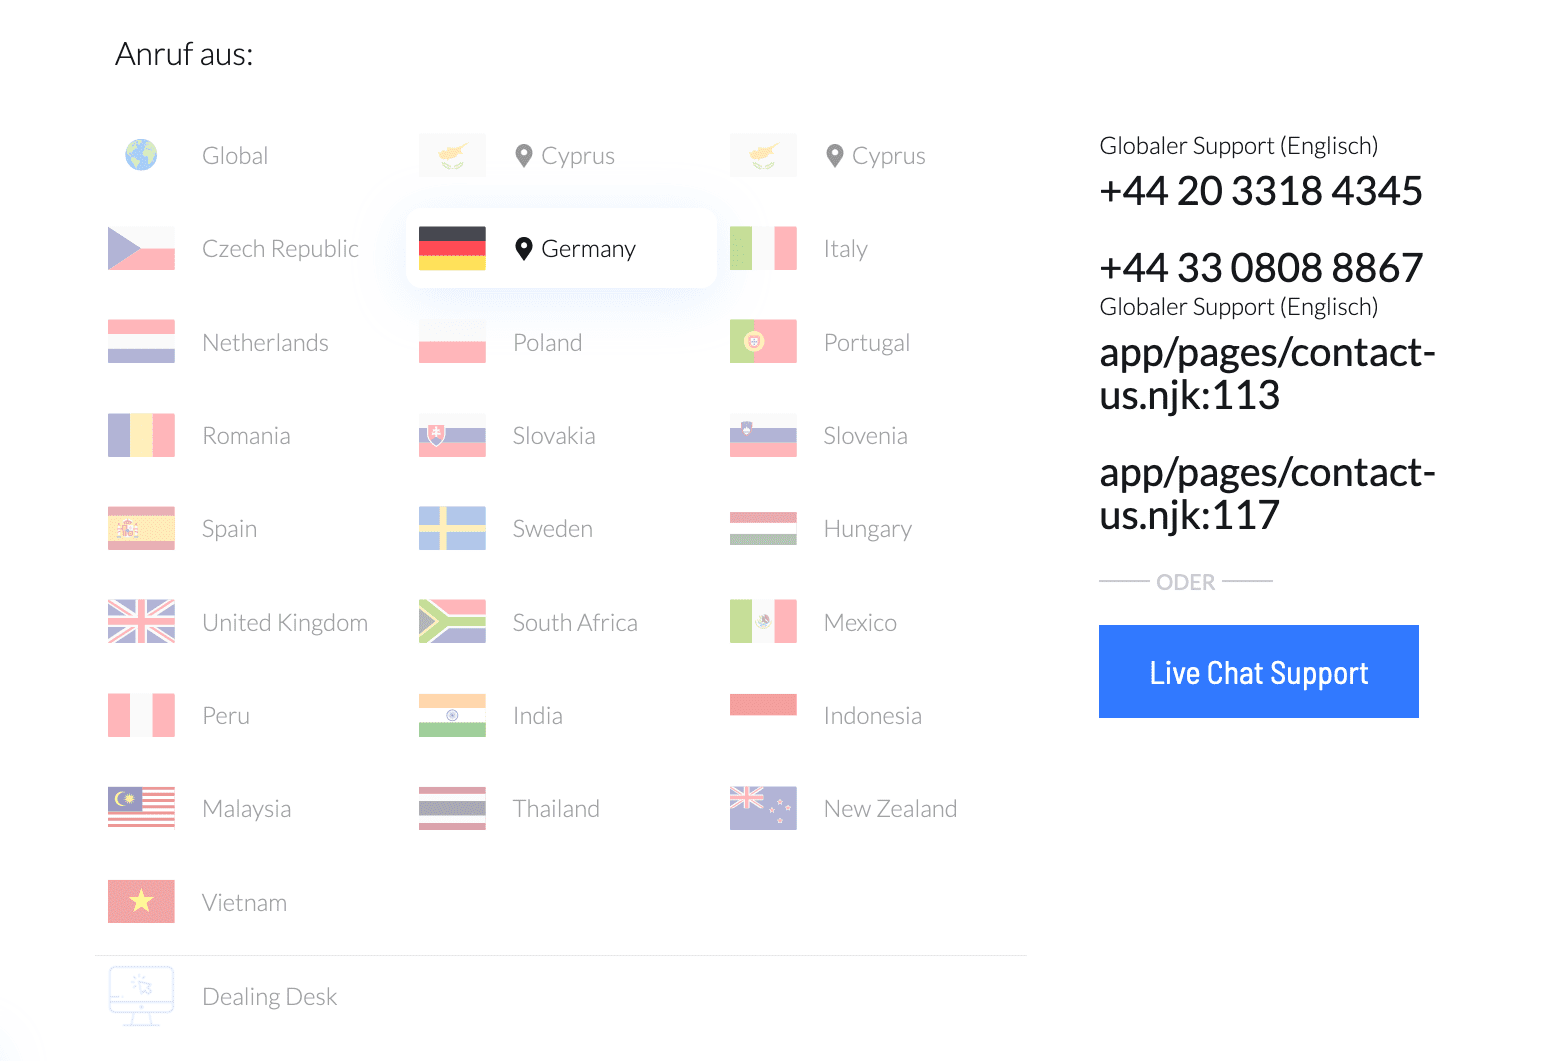Click the Germany flag icon
Viewport: 1547px width, 1061px height.
click(x=452, y=249)
